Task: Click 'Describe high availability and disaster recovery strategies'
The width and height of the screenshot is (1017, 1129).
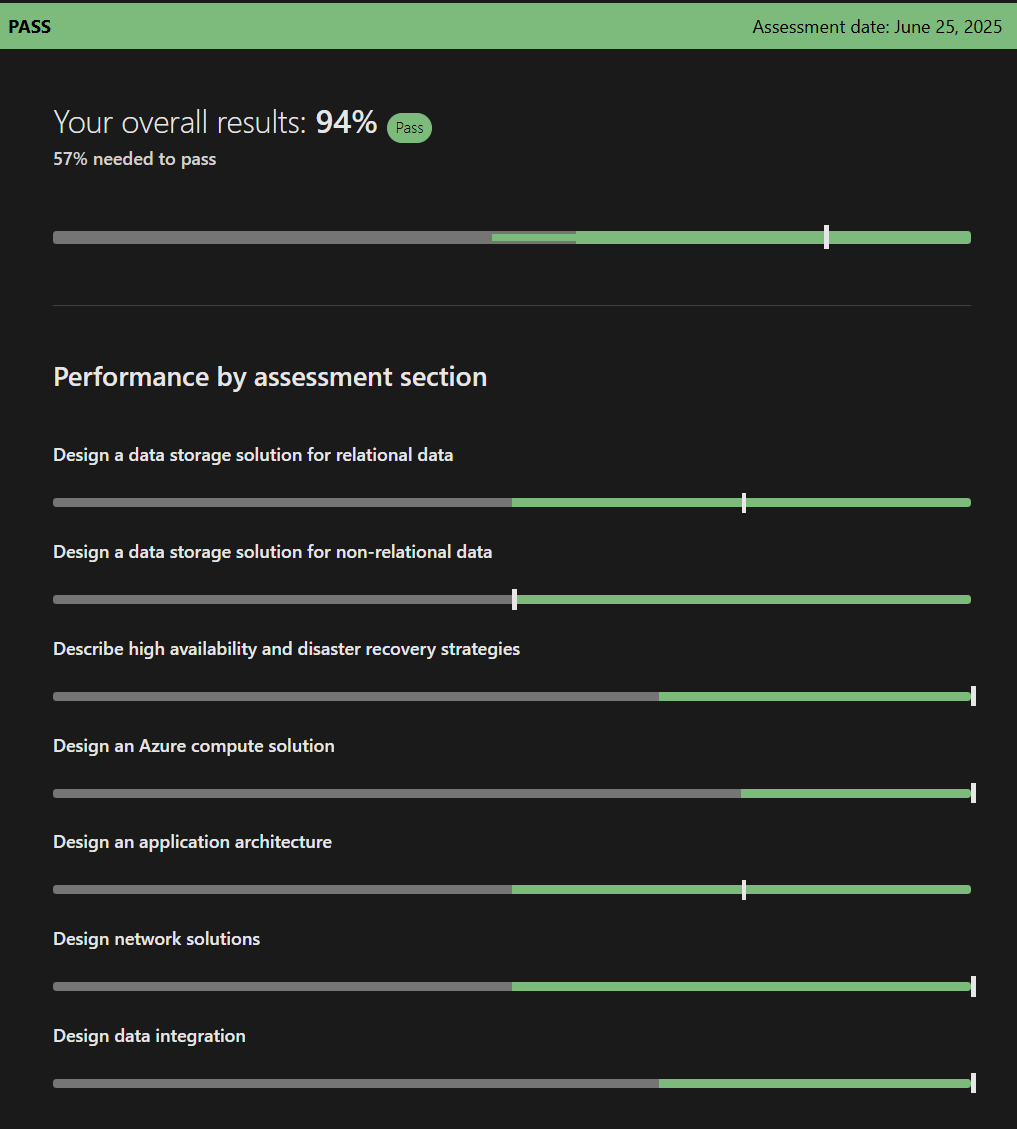Action: (x=287, y=649)
